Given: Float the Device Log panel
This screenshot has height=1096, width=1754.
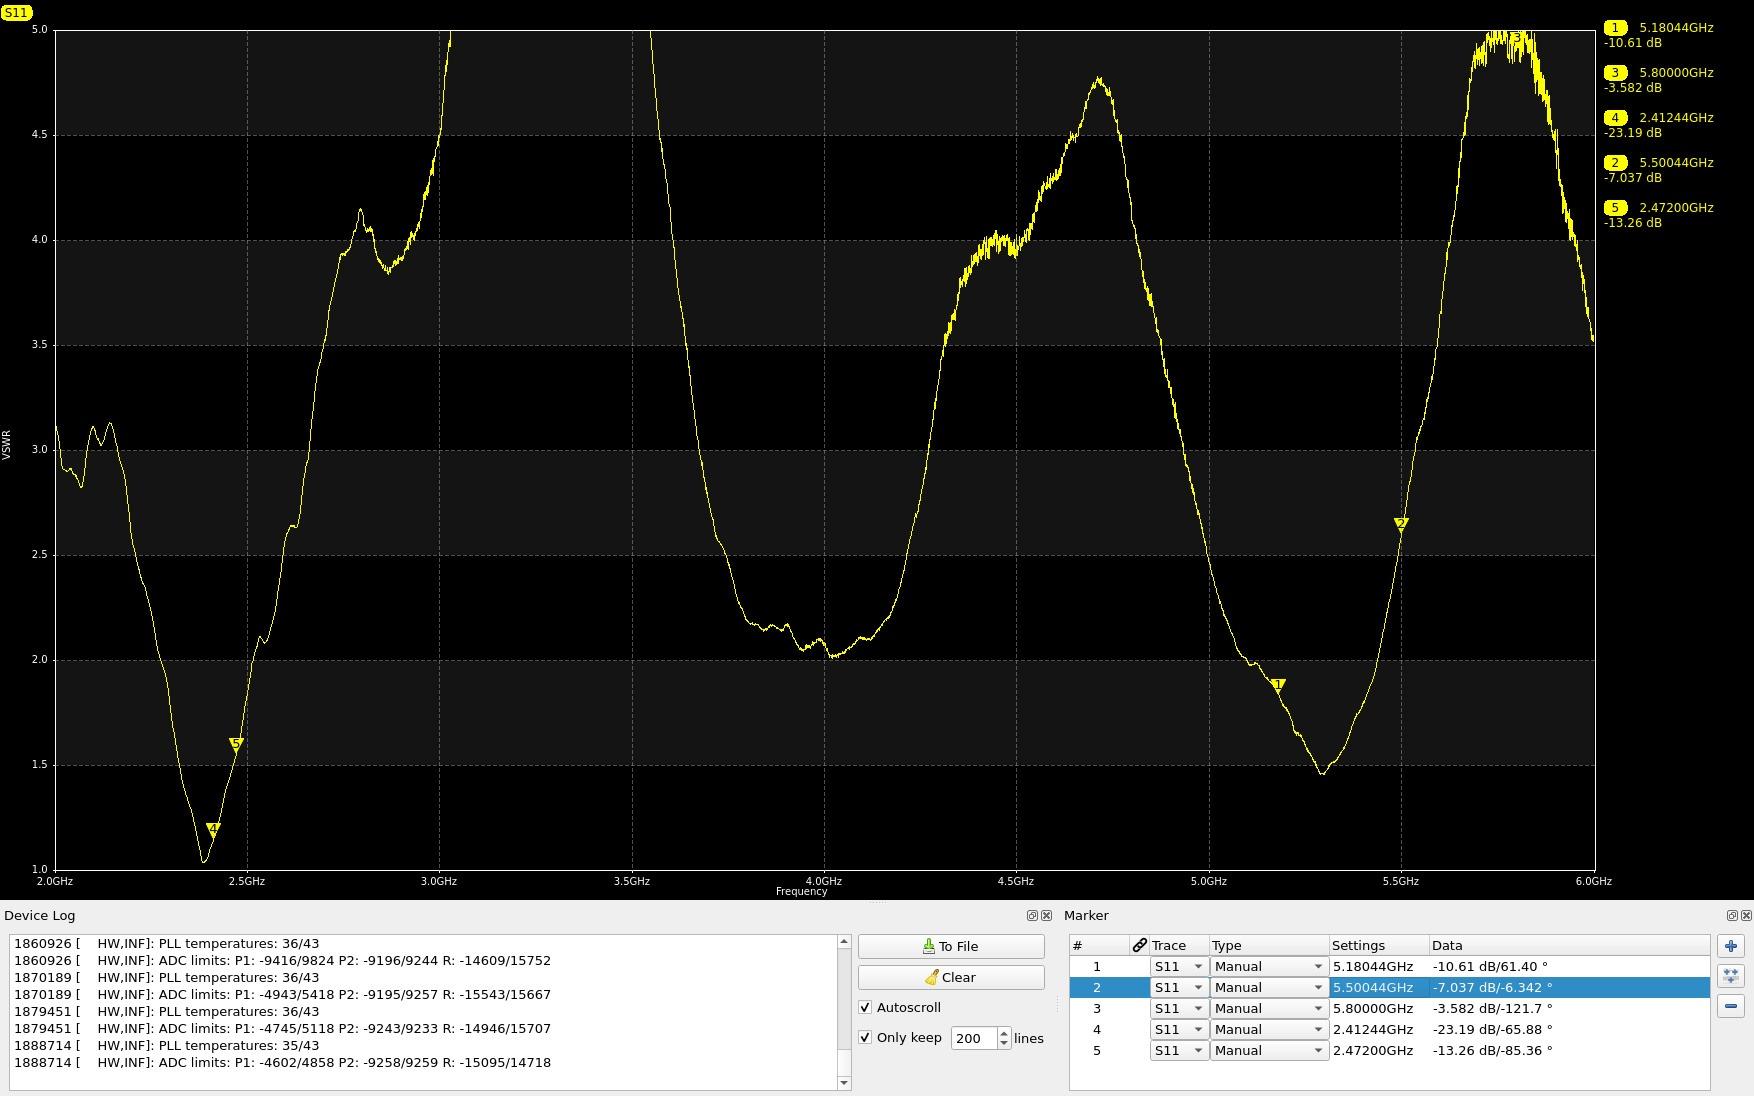Looking at the screenshot, I should click(1033, 915).
